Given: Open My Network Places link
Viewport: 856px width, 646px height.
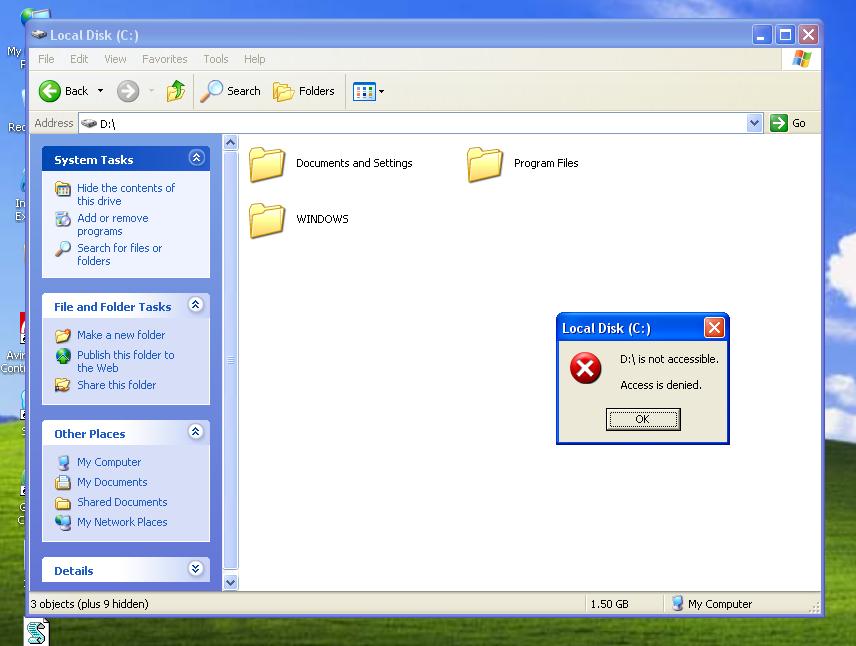Looking at the screenshot, I should (122, 522).
